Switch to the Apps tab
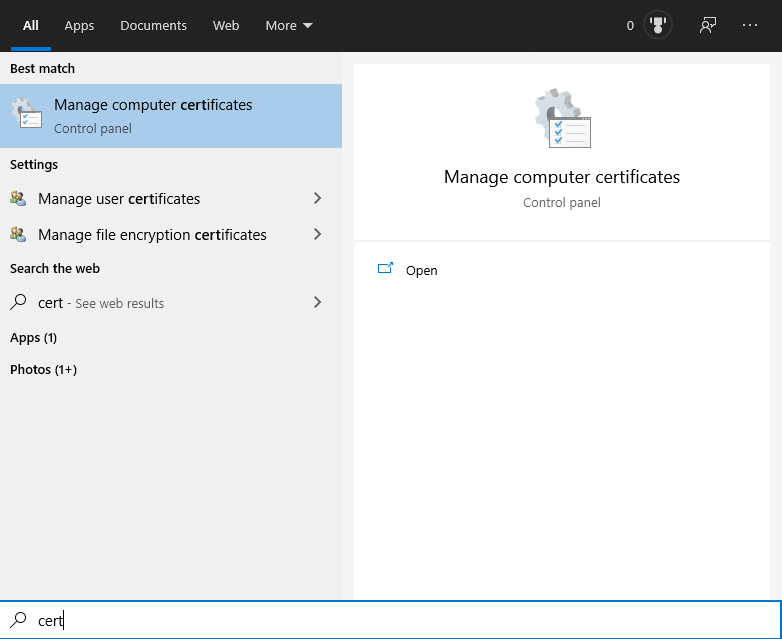Viewport: 782px width, 639px height. point(79,25)
